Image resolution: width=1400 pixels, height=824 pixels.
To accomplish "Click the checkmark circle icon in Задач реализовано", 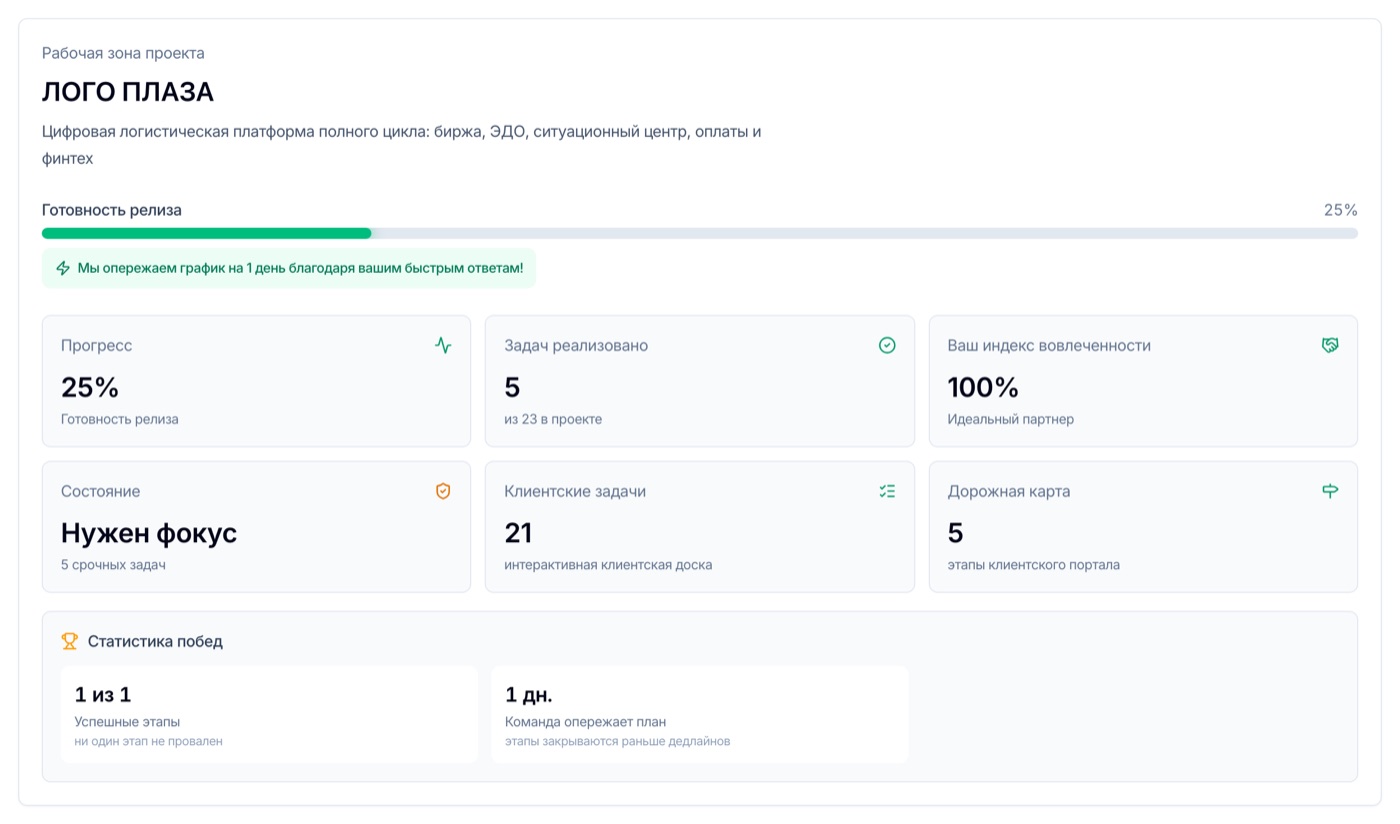I will tap(887, 345).
